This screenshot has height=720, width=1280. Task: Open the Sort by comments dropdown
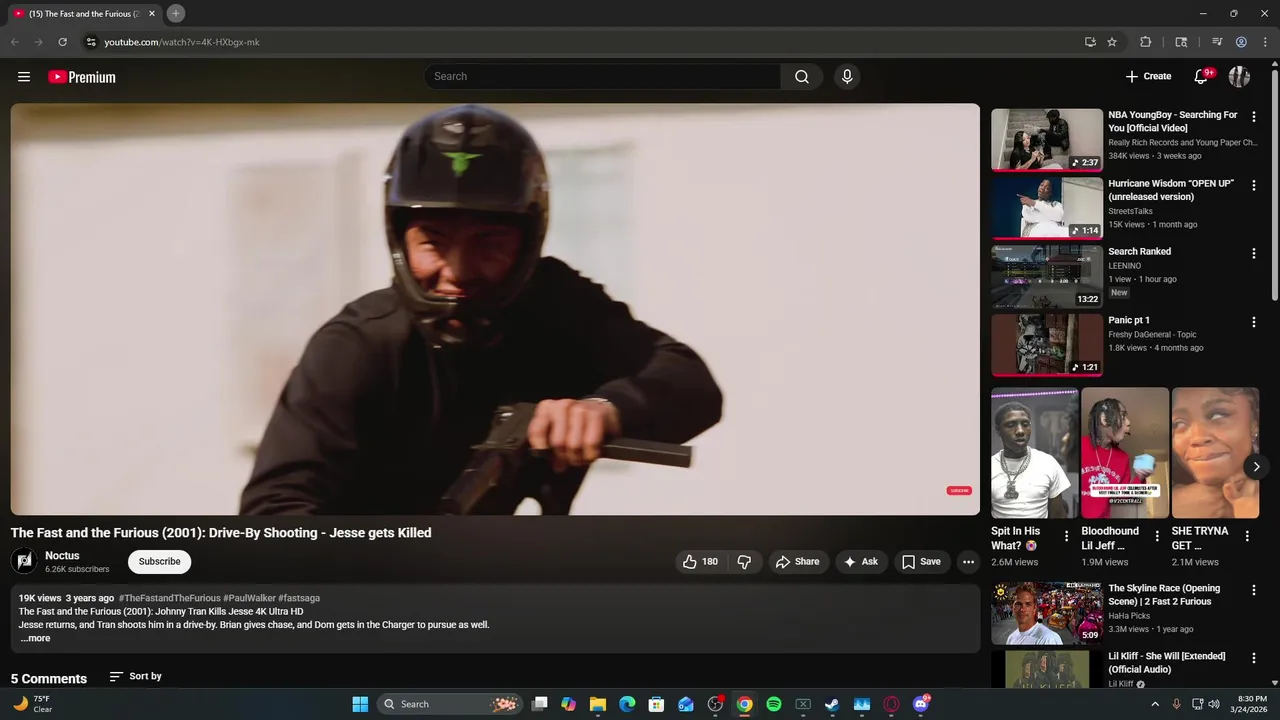pyautogui.click(x=136, y=677)
